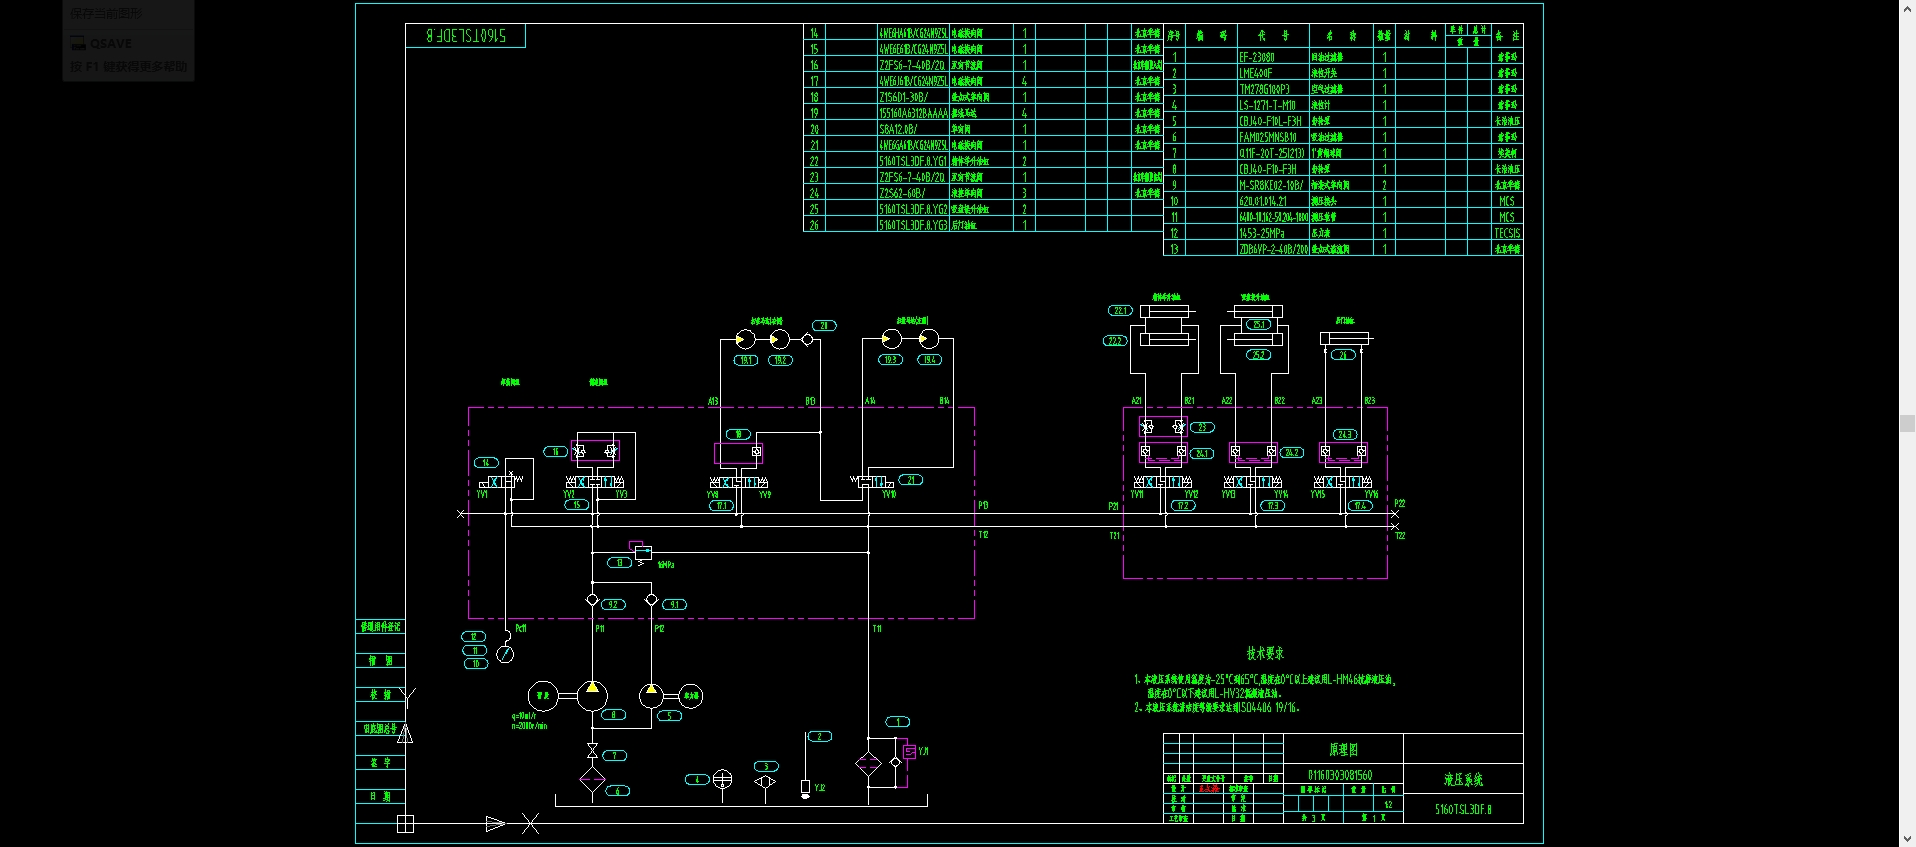Select schematic balloon label 23
Image resolution: width=1916 pixels, height=847 pixels.
coord(1202,427)
